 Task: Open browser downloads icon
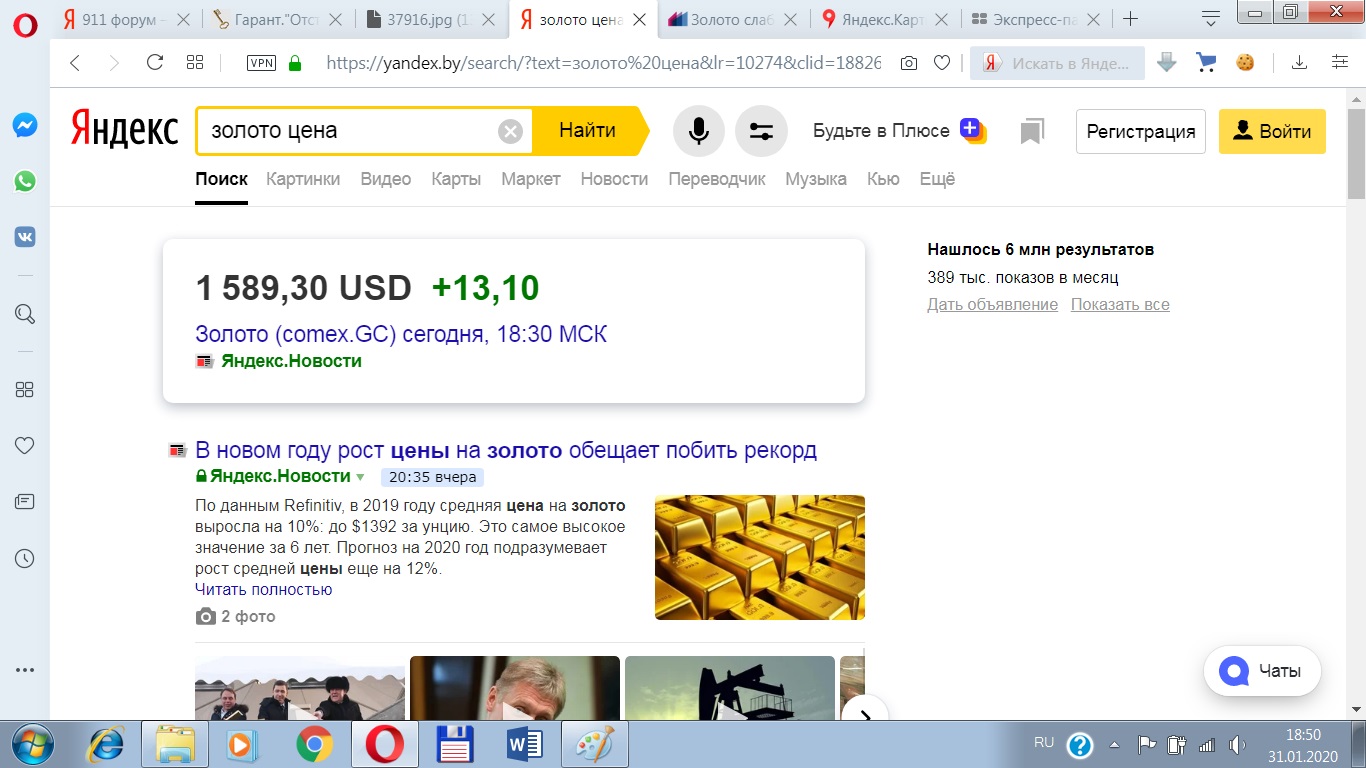(1299, 63)
